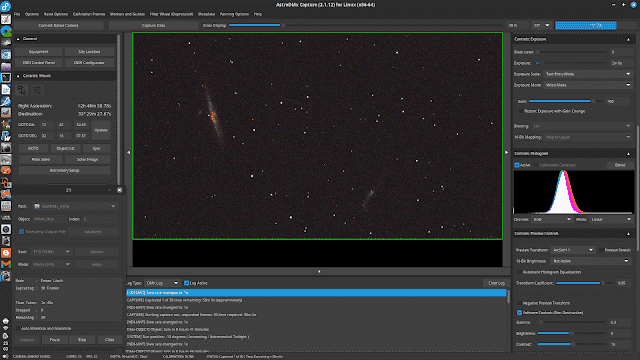Click the Stop capture button
The height and width of the screenshot is (360, 640).
82,340
